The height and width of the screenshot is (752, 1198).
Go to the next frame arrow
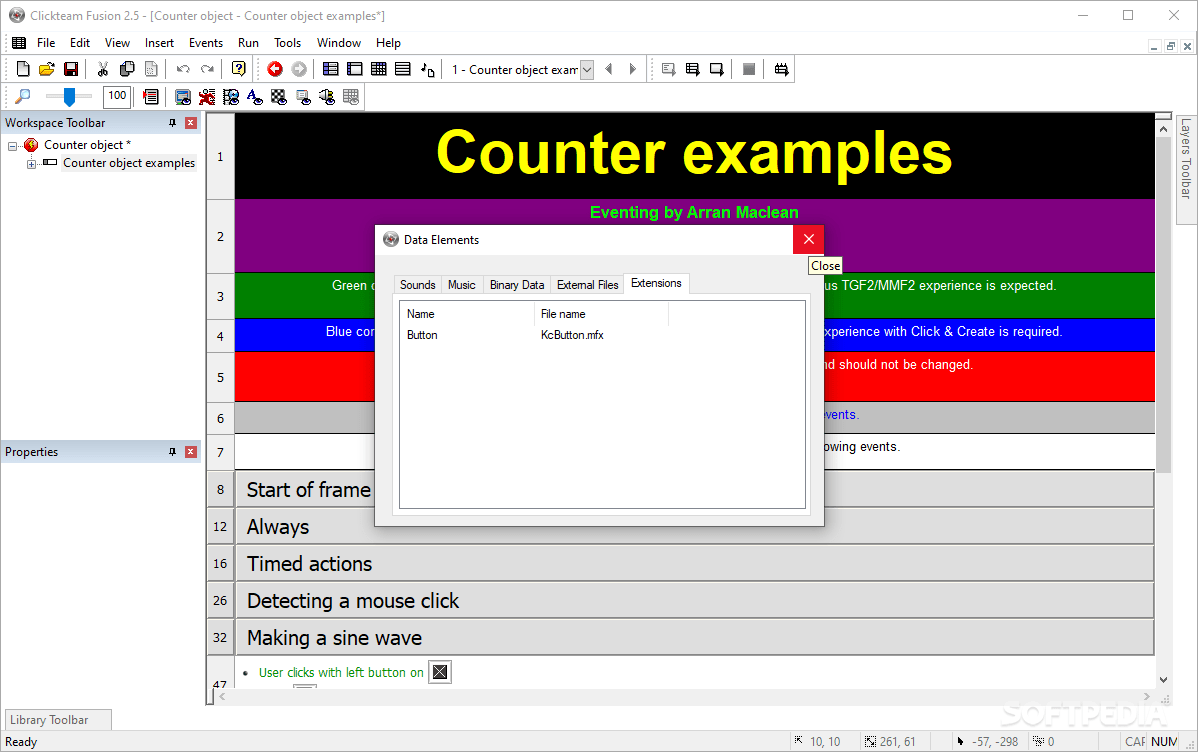633,70
